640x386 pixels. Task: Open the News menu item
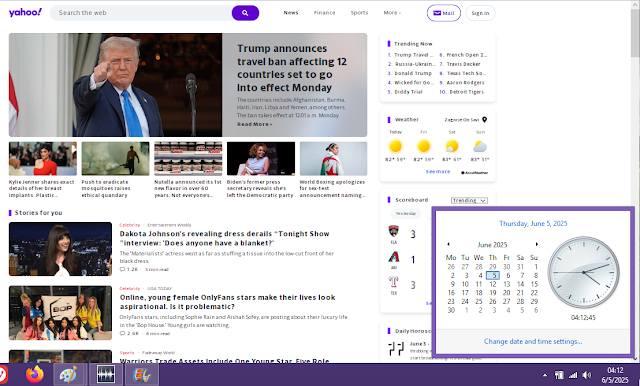[x=291, y=13]
